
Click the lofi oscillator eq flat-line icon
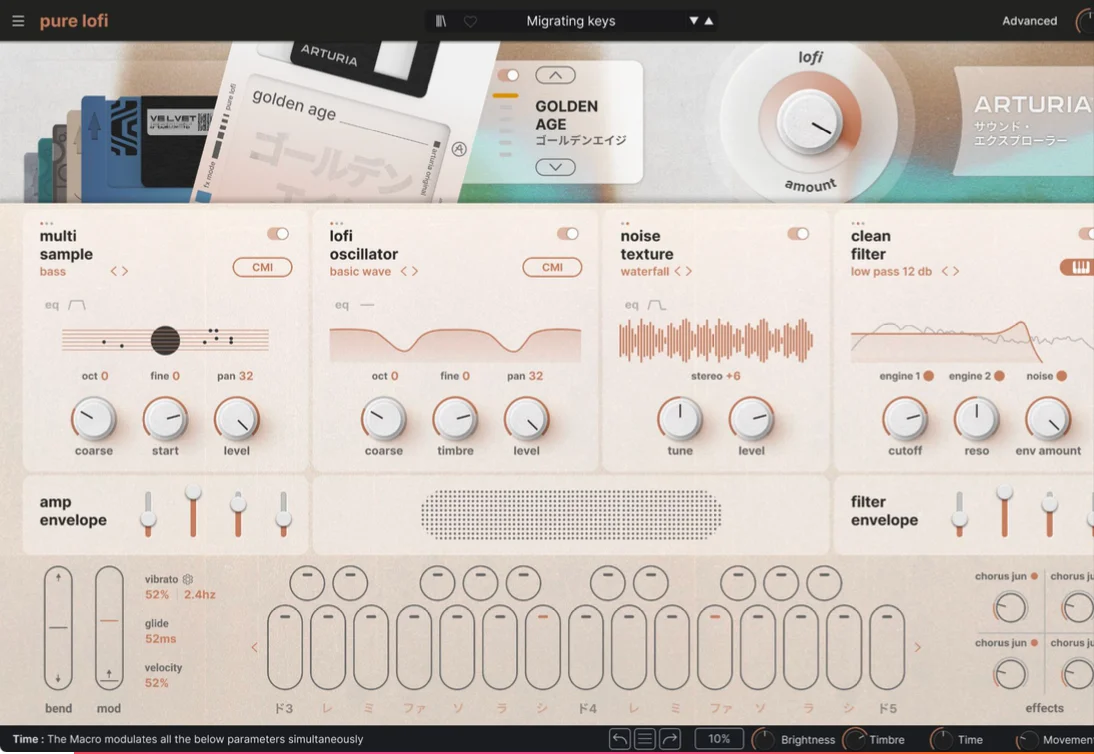(x=367, y=305)
